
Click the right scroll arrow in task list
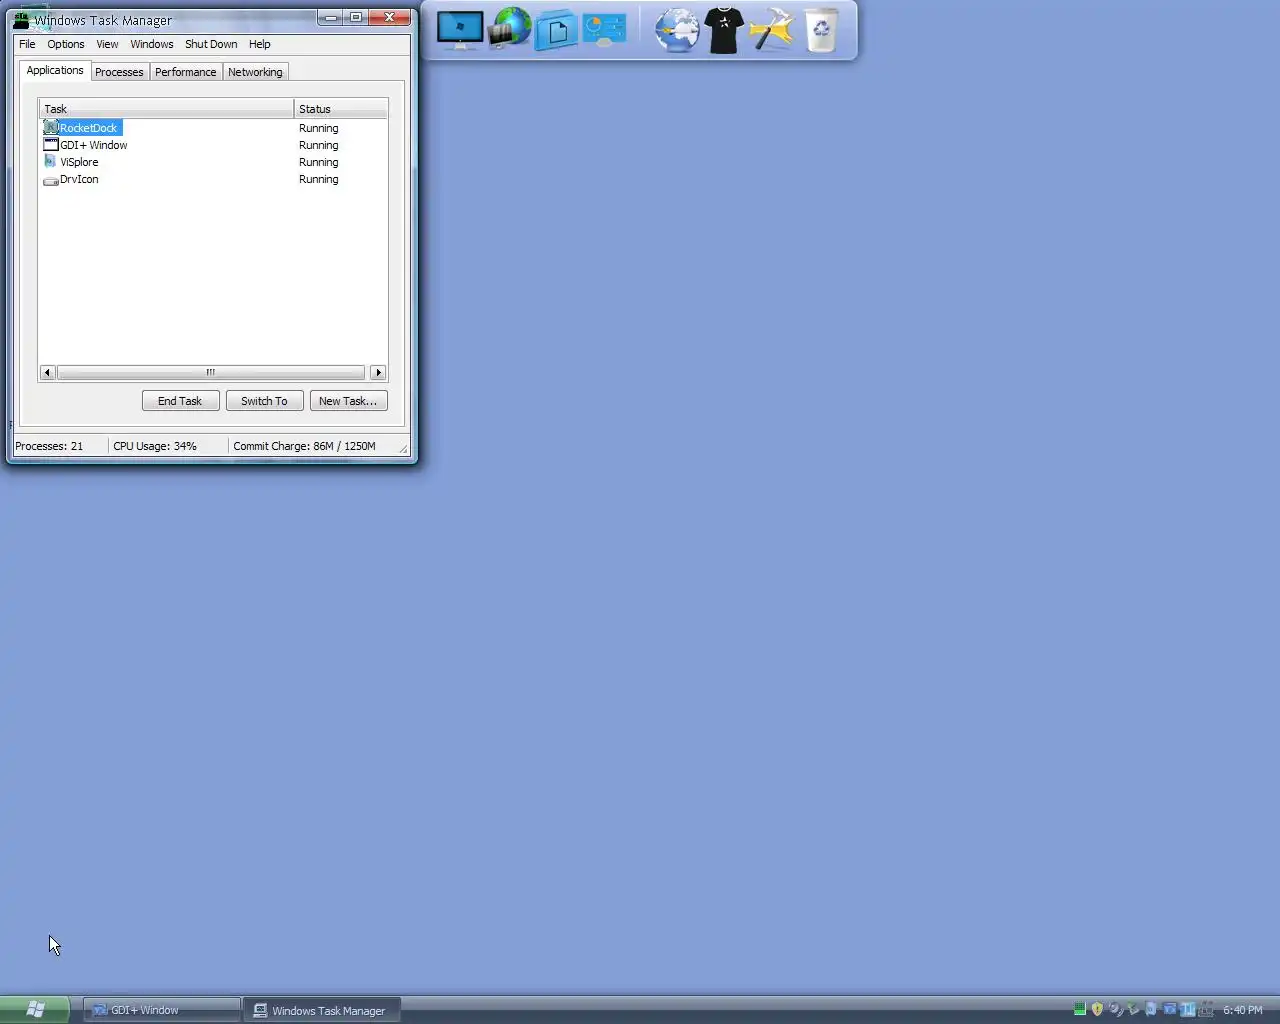click(x=378, y=372)
